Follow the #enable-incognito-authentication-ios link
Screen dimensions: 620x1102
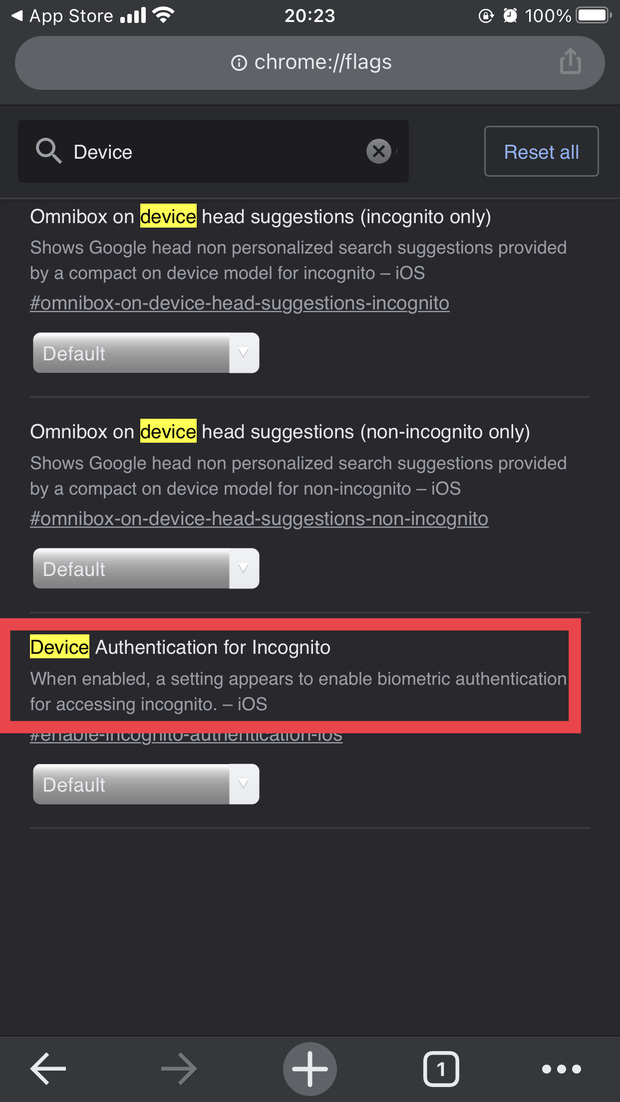pyautogui.click(x=186, y=737)
